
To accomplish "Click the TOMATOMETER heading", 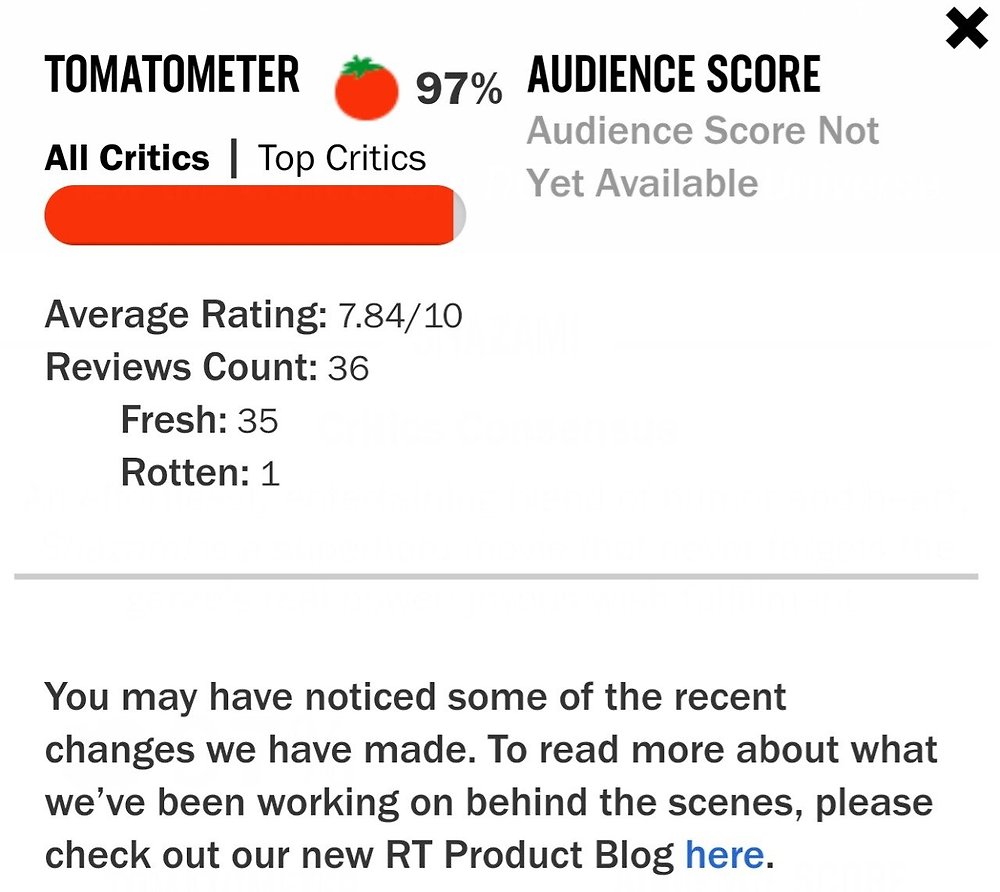I will coord(172,75).
